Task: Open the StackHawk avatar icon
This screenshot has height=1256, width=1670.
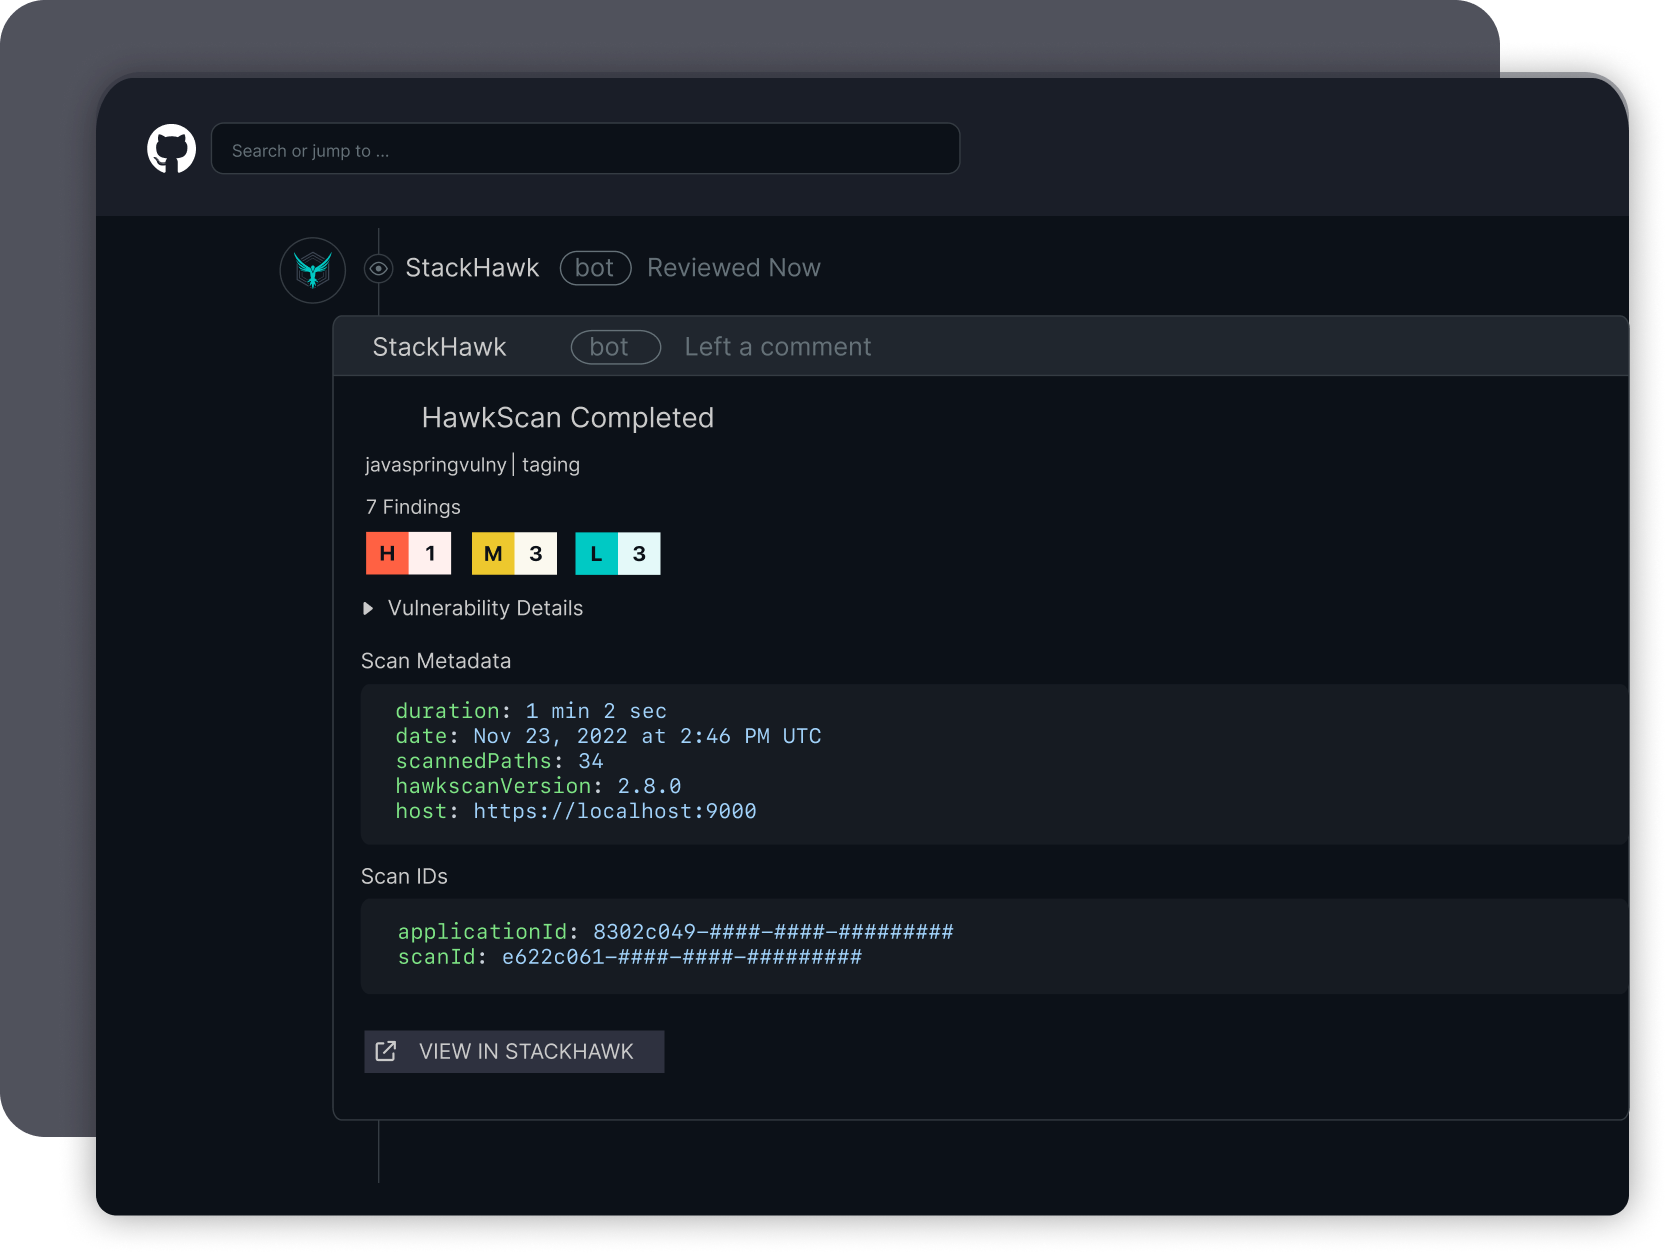Action: (313, 270)
